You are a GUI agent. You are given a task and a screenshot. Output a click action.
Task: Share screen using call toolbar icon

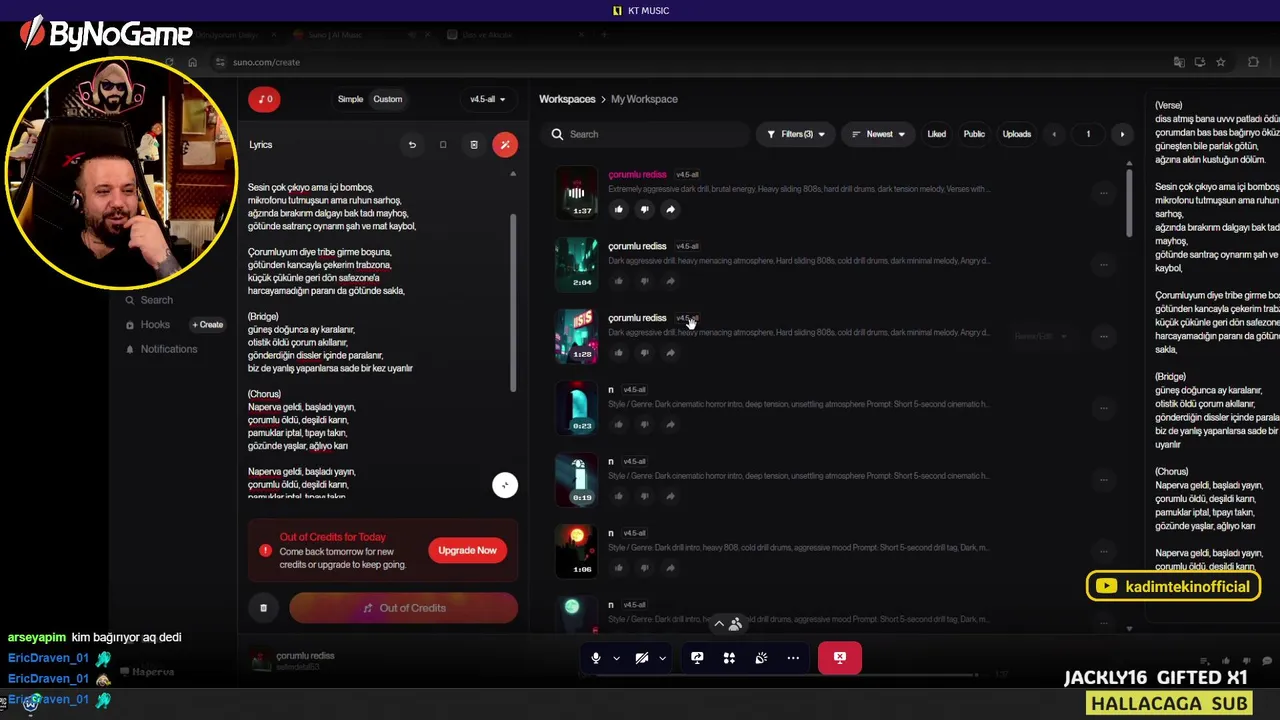tap(697, 658)
